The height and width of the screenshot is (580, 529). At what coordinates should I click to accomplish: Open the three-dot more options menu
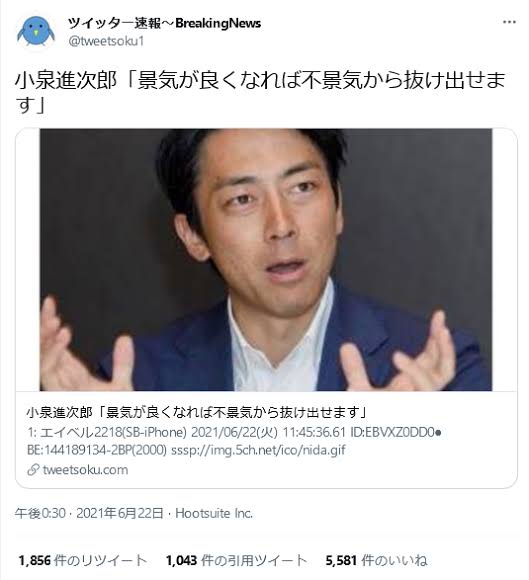509,23
